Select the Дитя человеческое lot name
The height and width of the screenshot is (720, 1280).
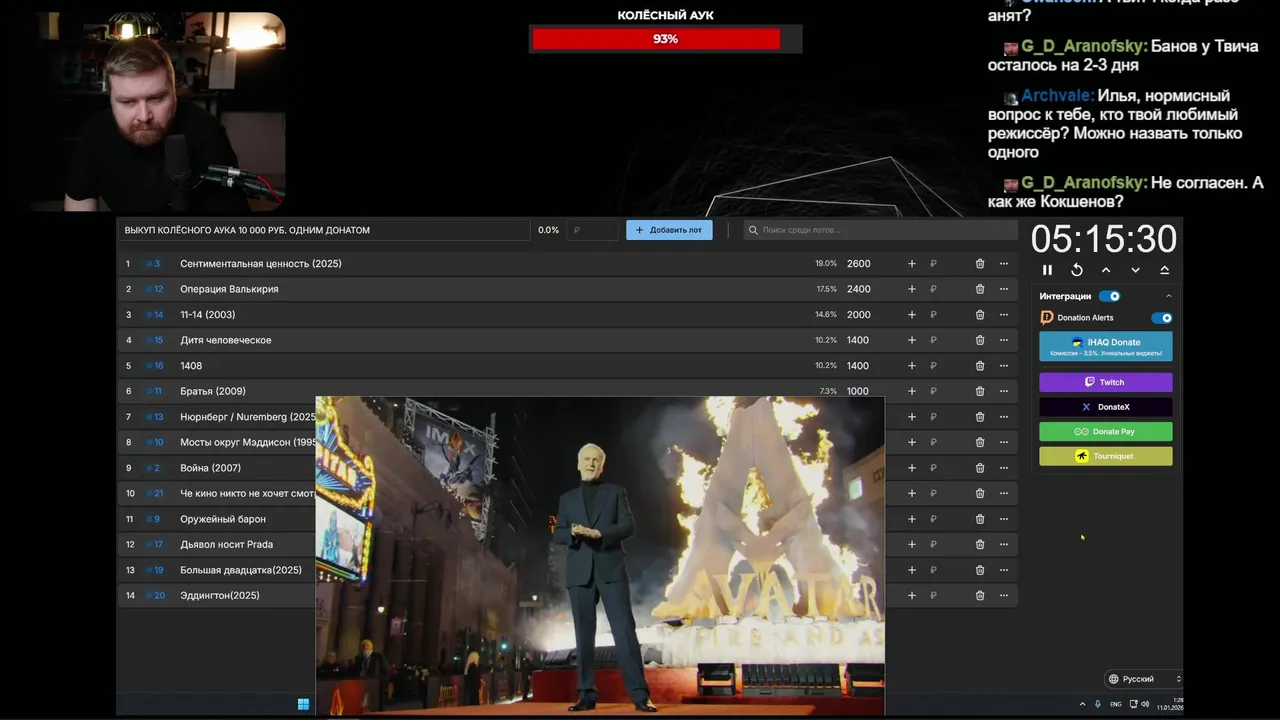click(x=226, y=340)
